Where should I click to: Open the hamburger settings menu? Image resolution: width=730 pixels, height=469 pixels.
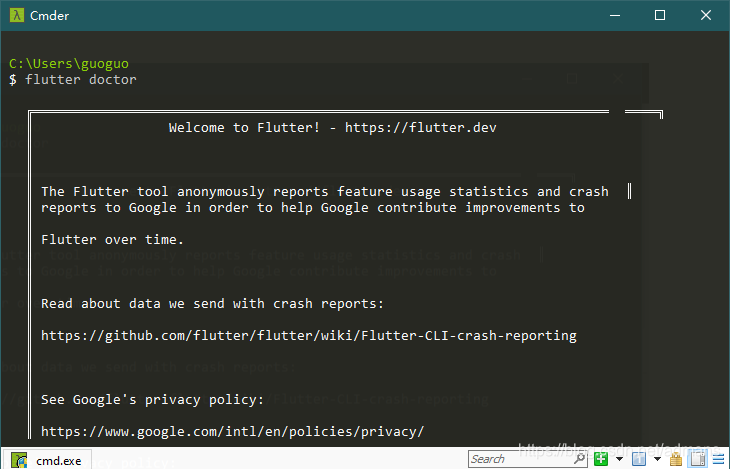coord(718,459)
